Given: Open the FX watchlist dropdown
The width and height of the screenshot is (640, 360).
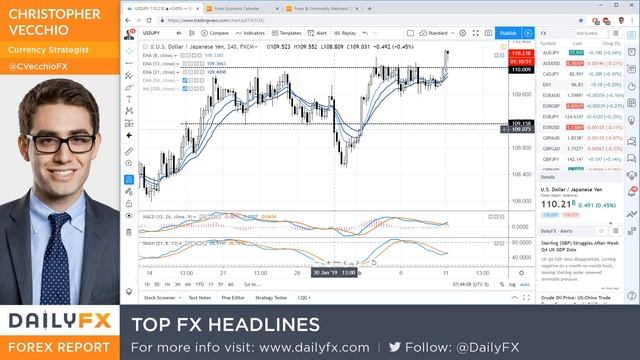Looking at the screenshot, I should (x=544, y=33).
